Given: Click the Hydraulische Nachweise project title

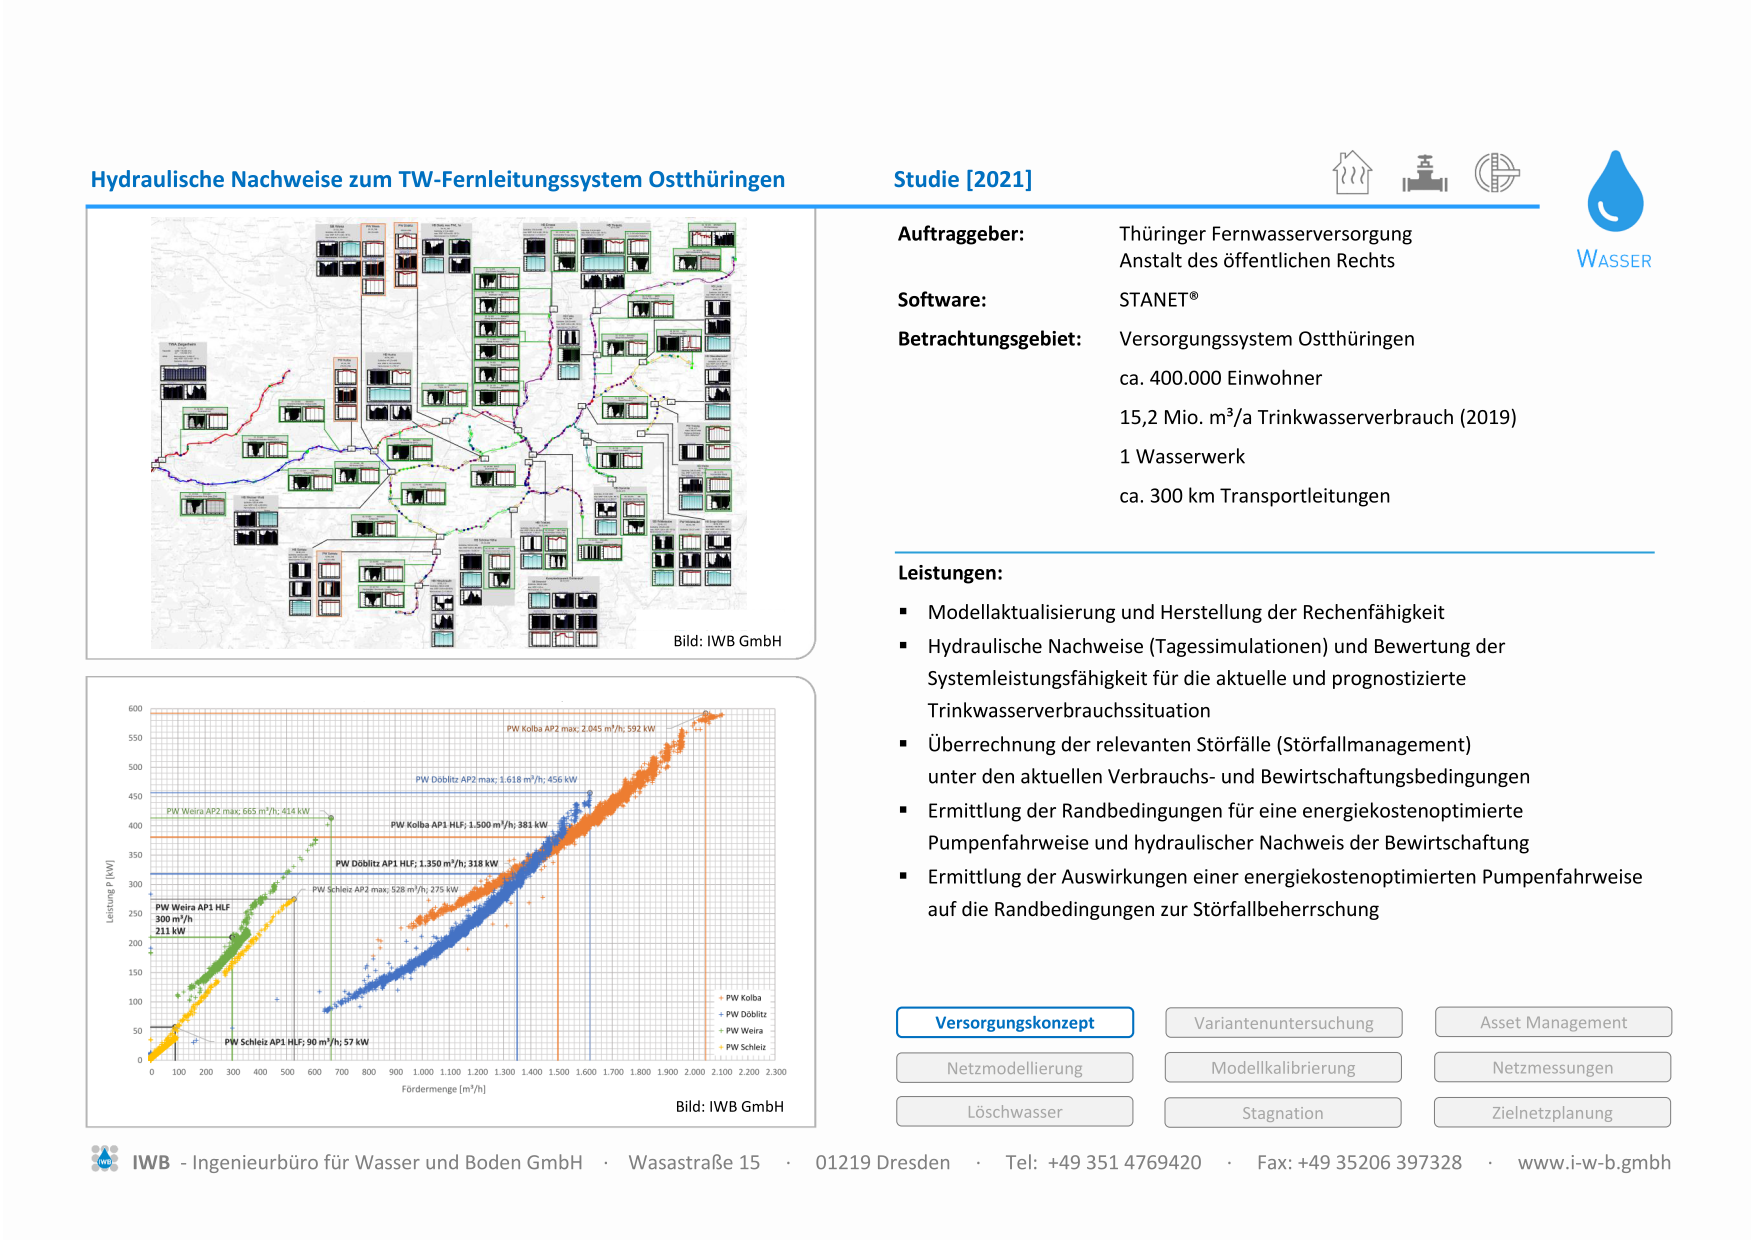Looking at the screenshot, I should click(437, 180).
